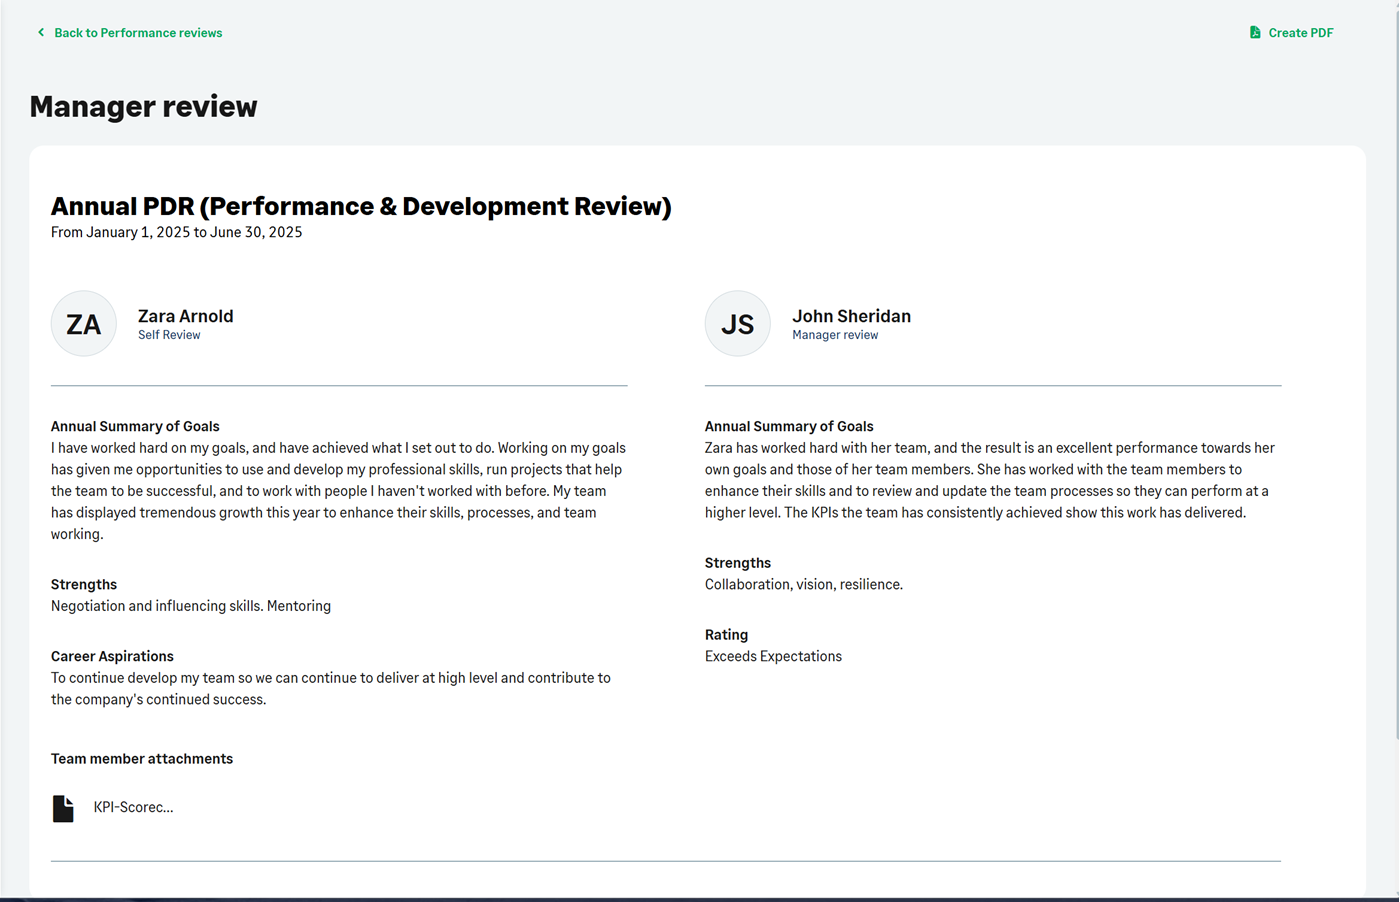
Task: Click Collaboration, vision, resilience strengths text
Action: (x=803, y=585)
